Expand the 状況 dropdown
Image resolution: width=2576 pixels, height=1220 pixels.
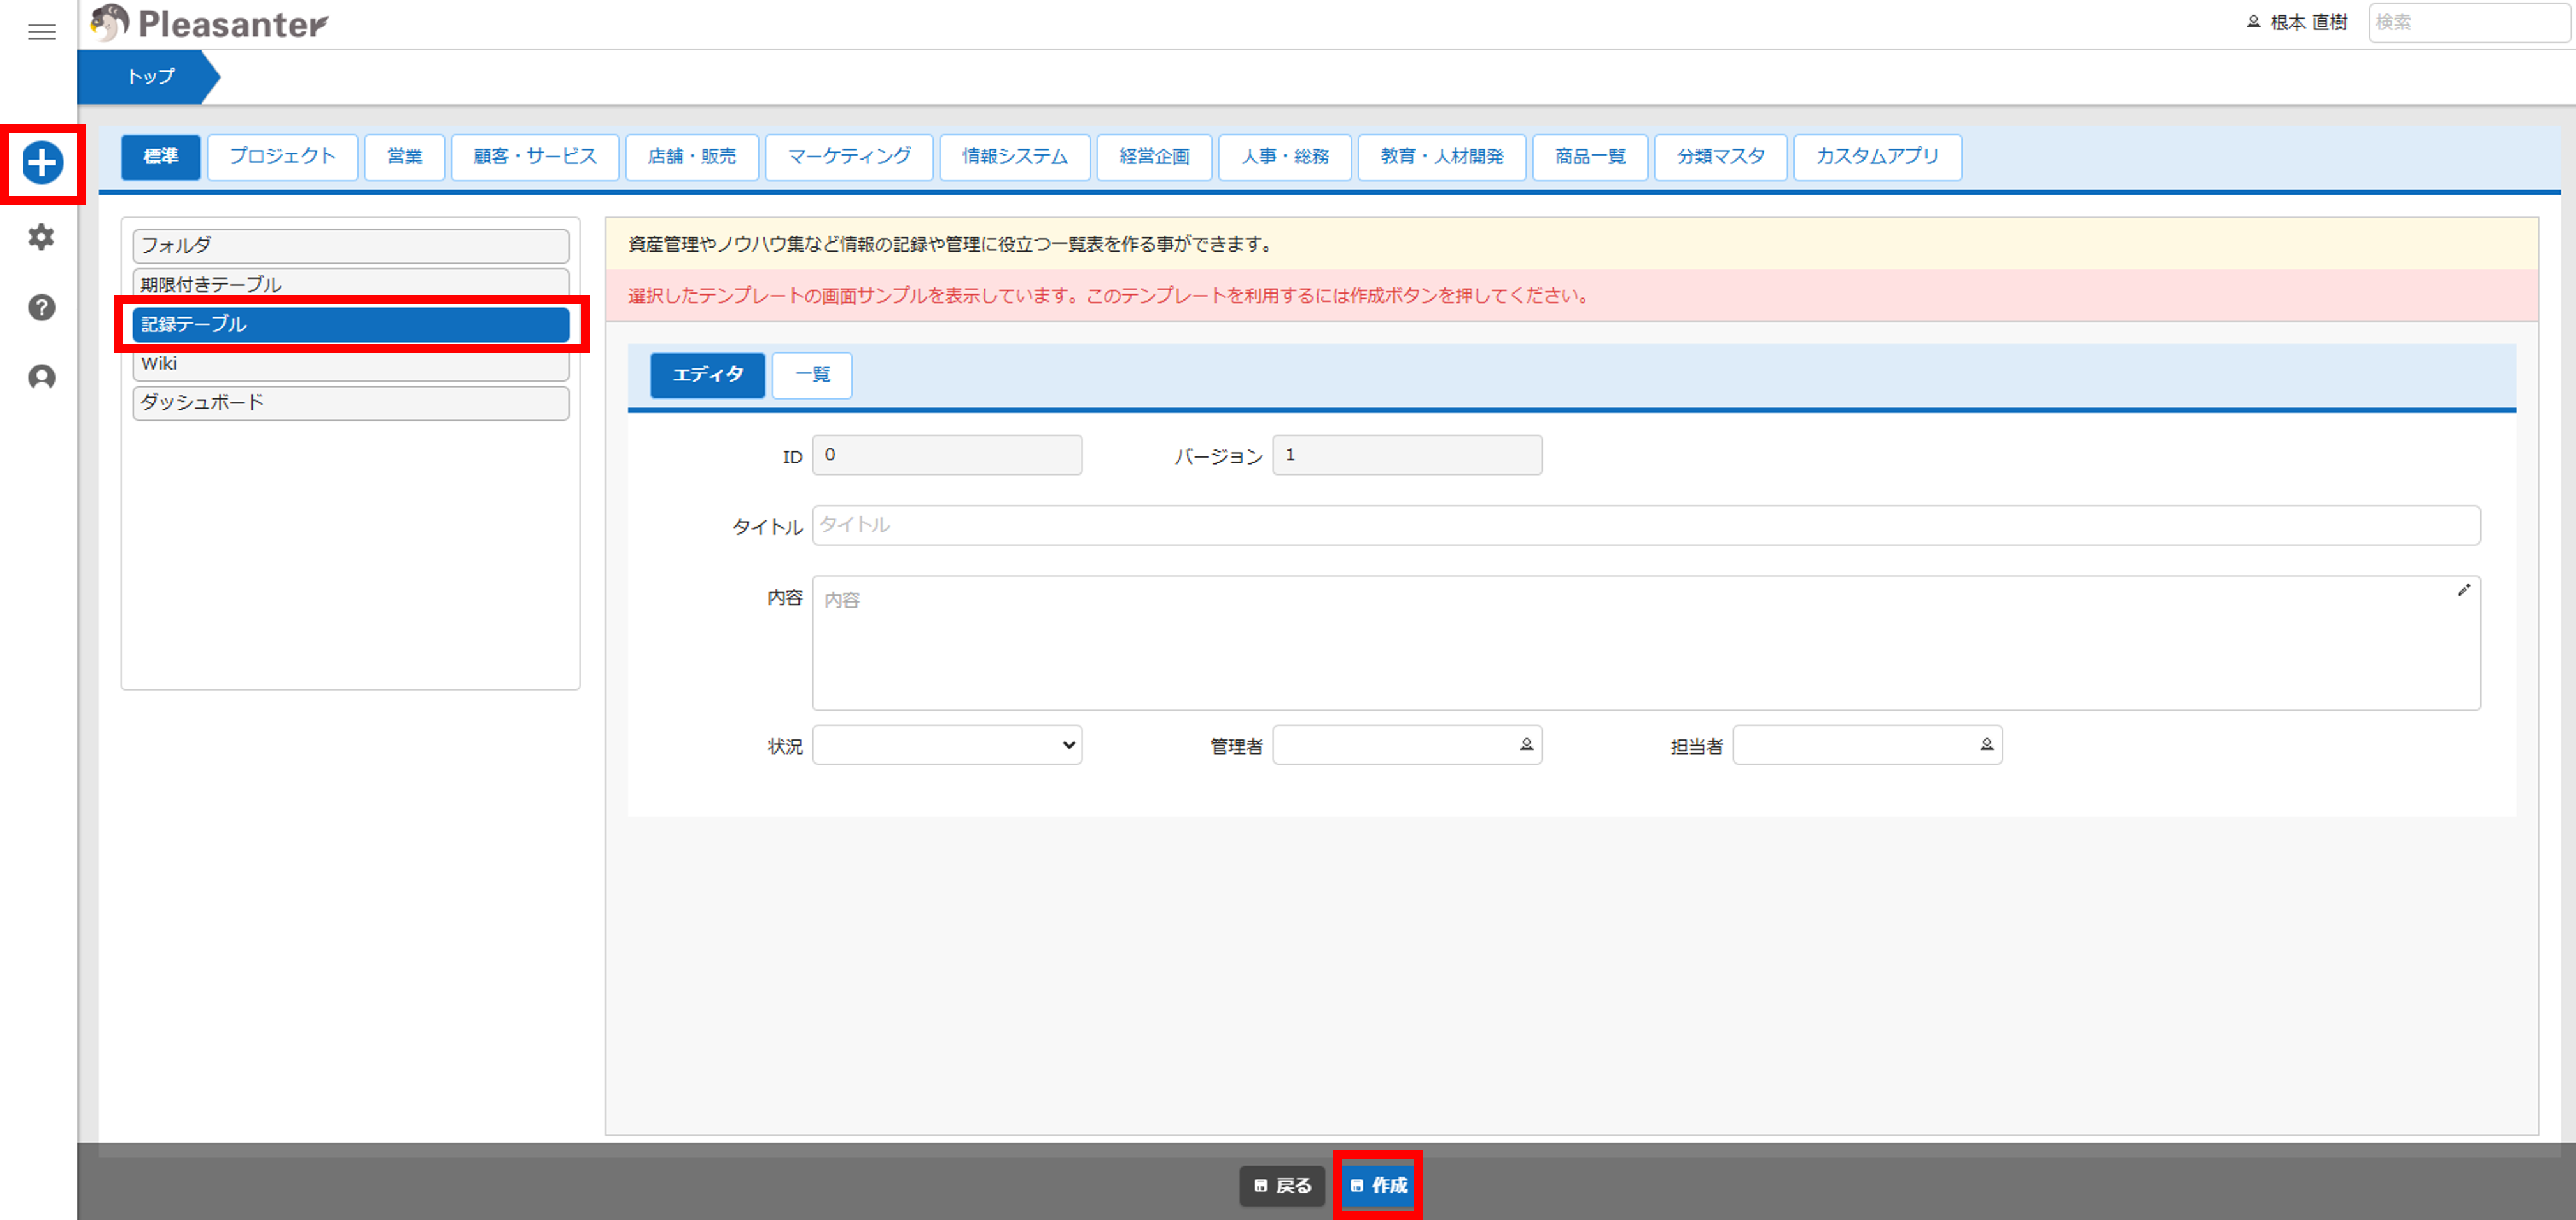[x=946, y=745]
